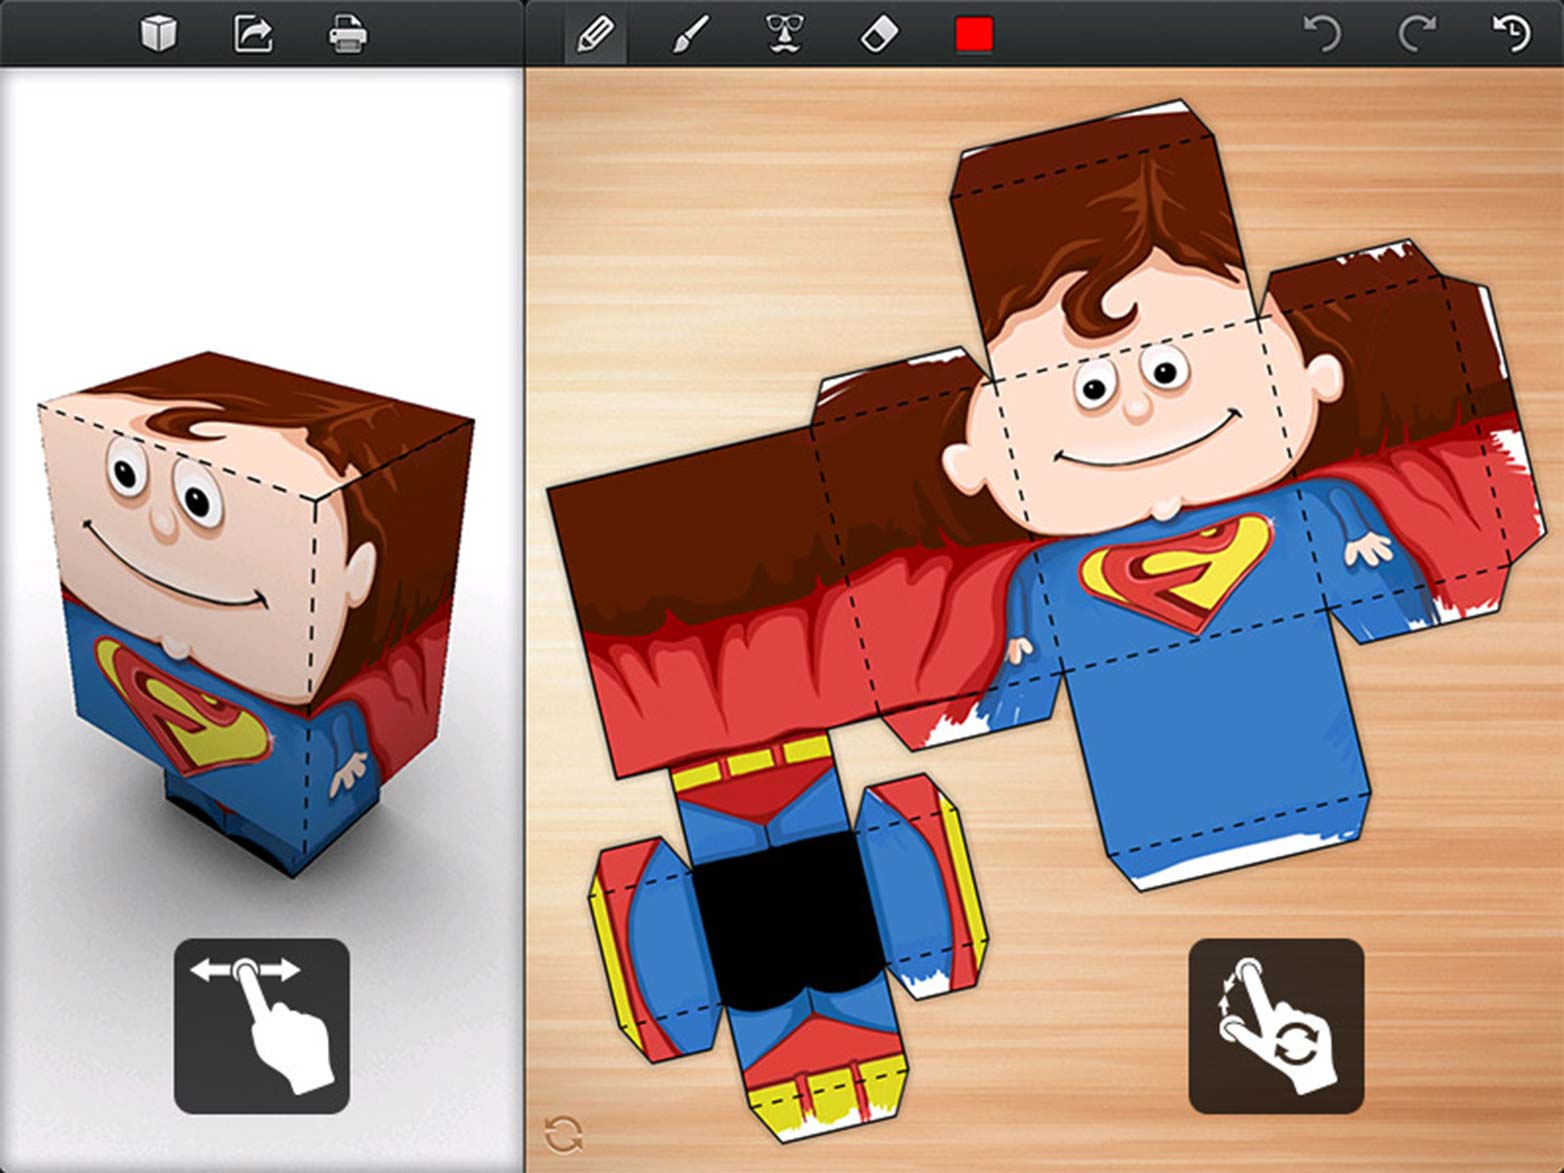
Task: Click the reset view arrows icon
Action: pyautogui.click(x=563, y=1134)
